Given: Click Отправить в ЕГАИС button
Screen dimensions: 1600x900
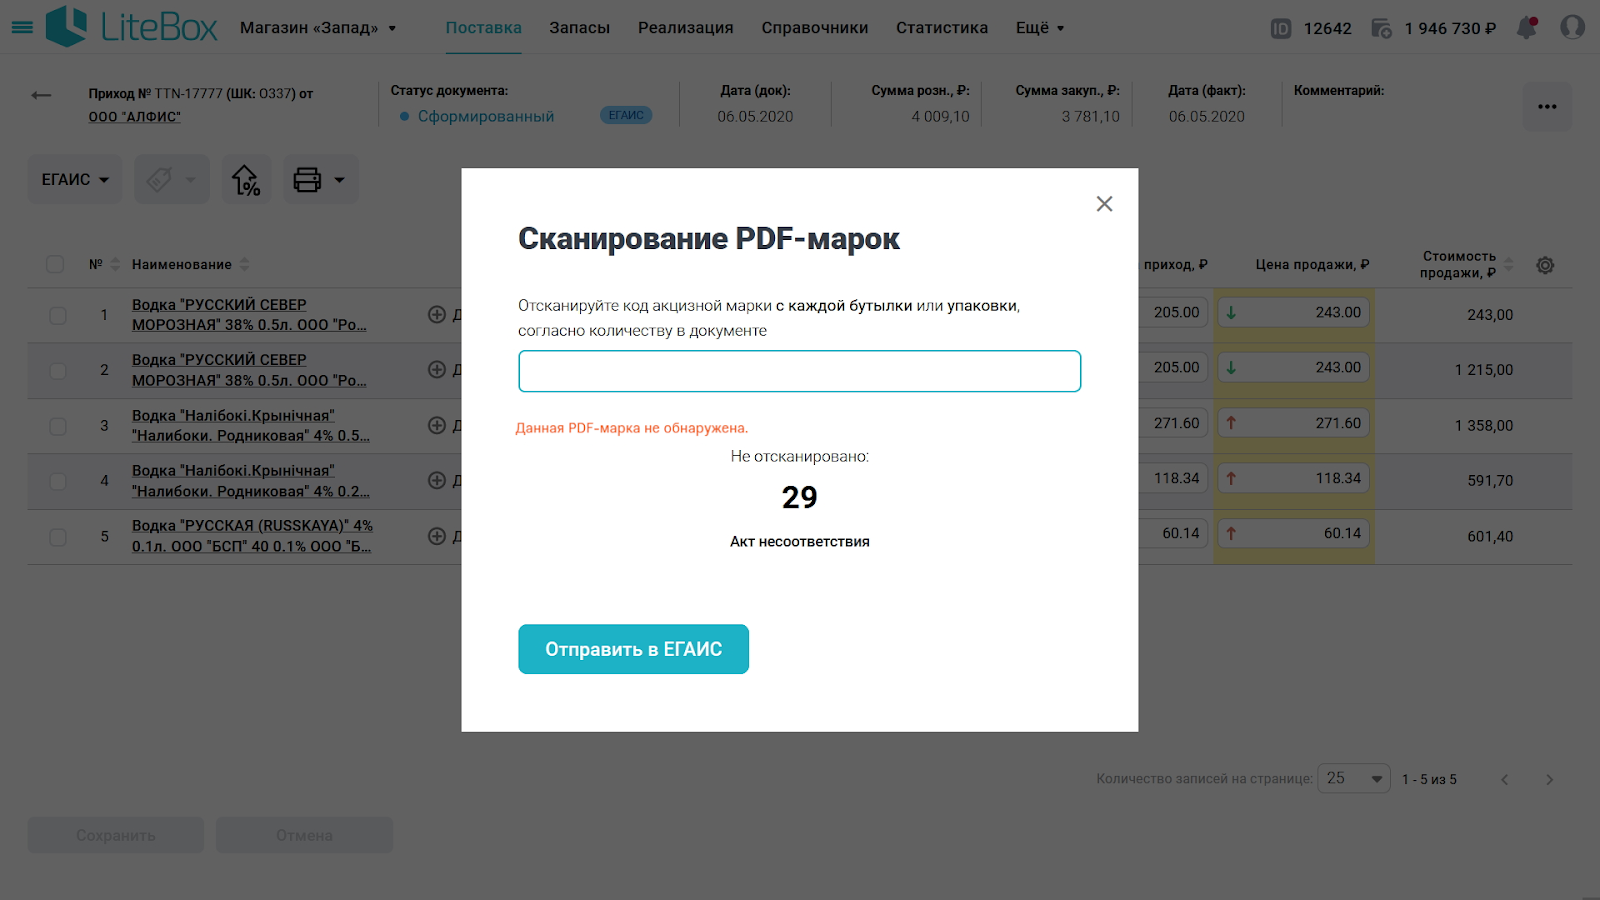Looking at the screenshot, I should (x=633, y=649).
